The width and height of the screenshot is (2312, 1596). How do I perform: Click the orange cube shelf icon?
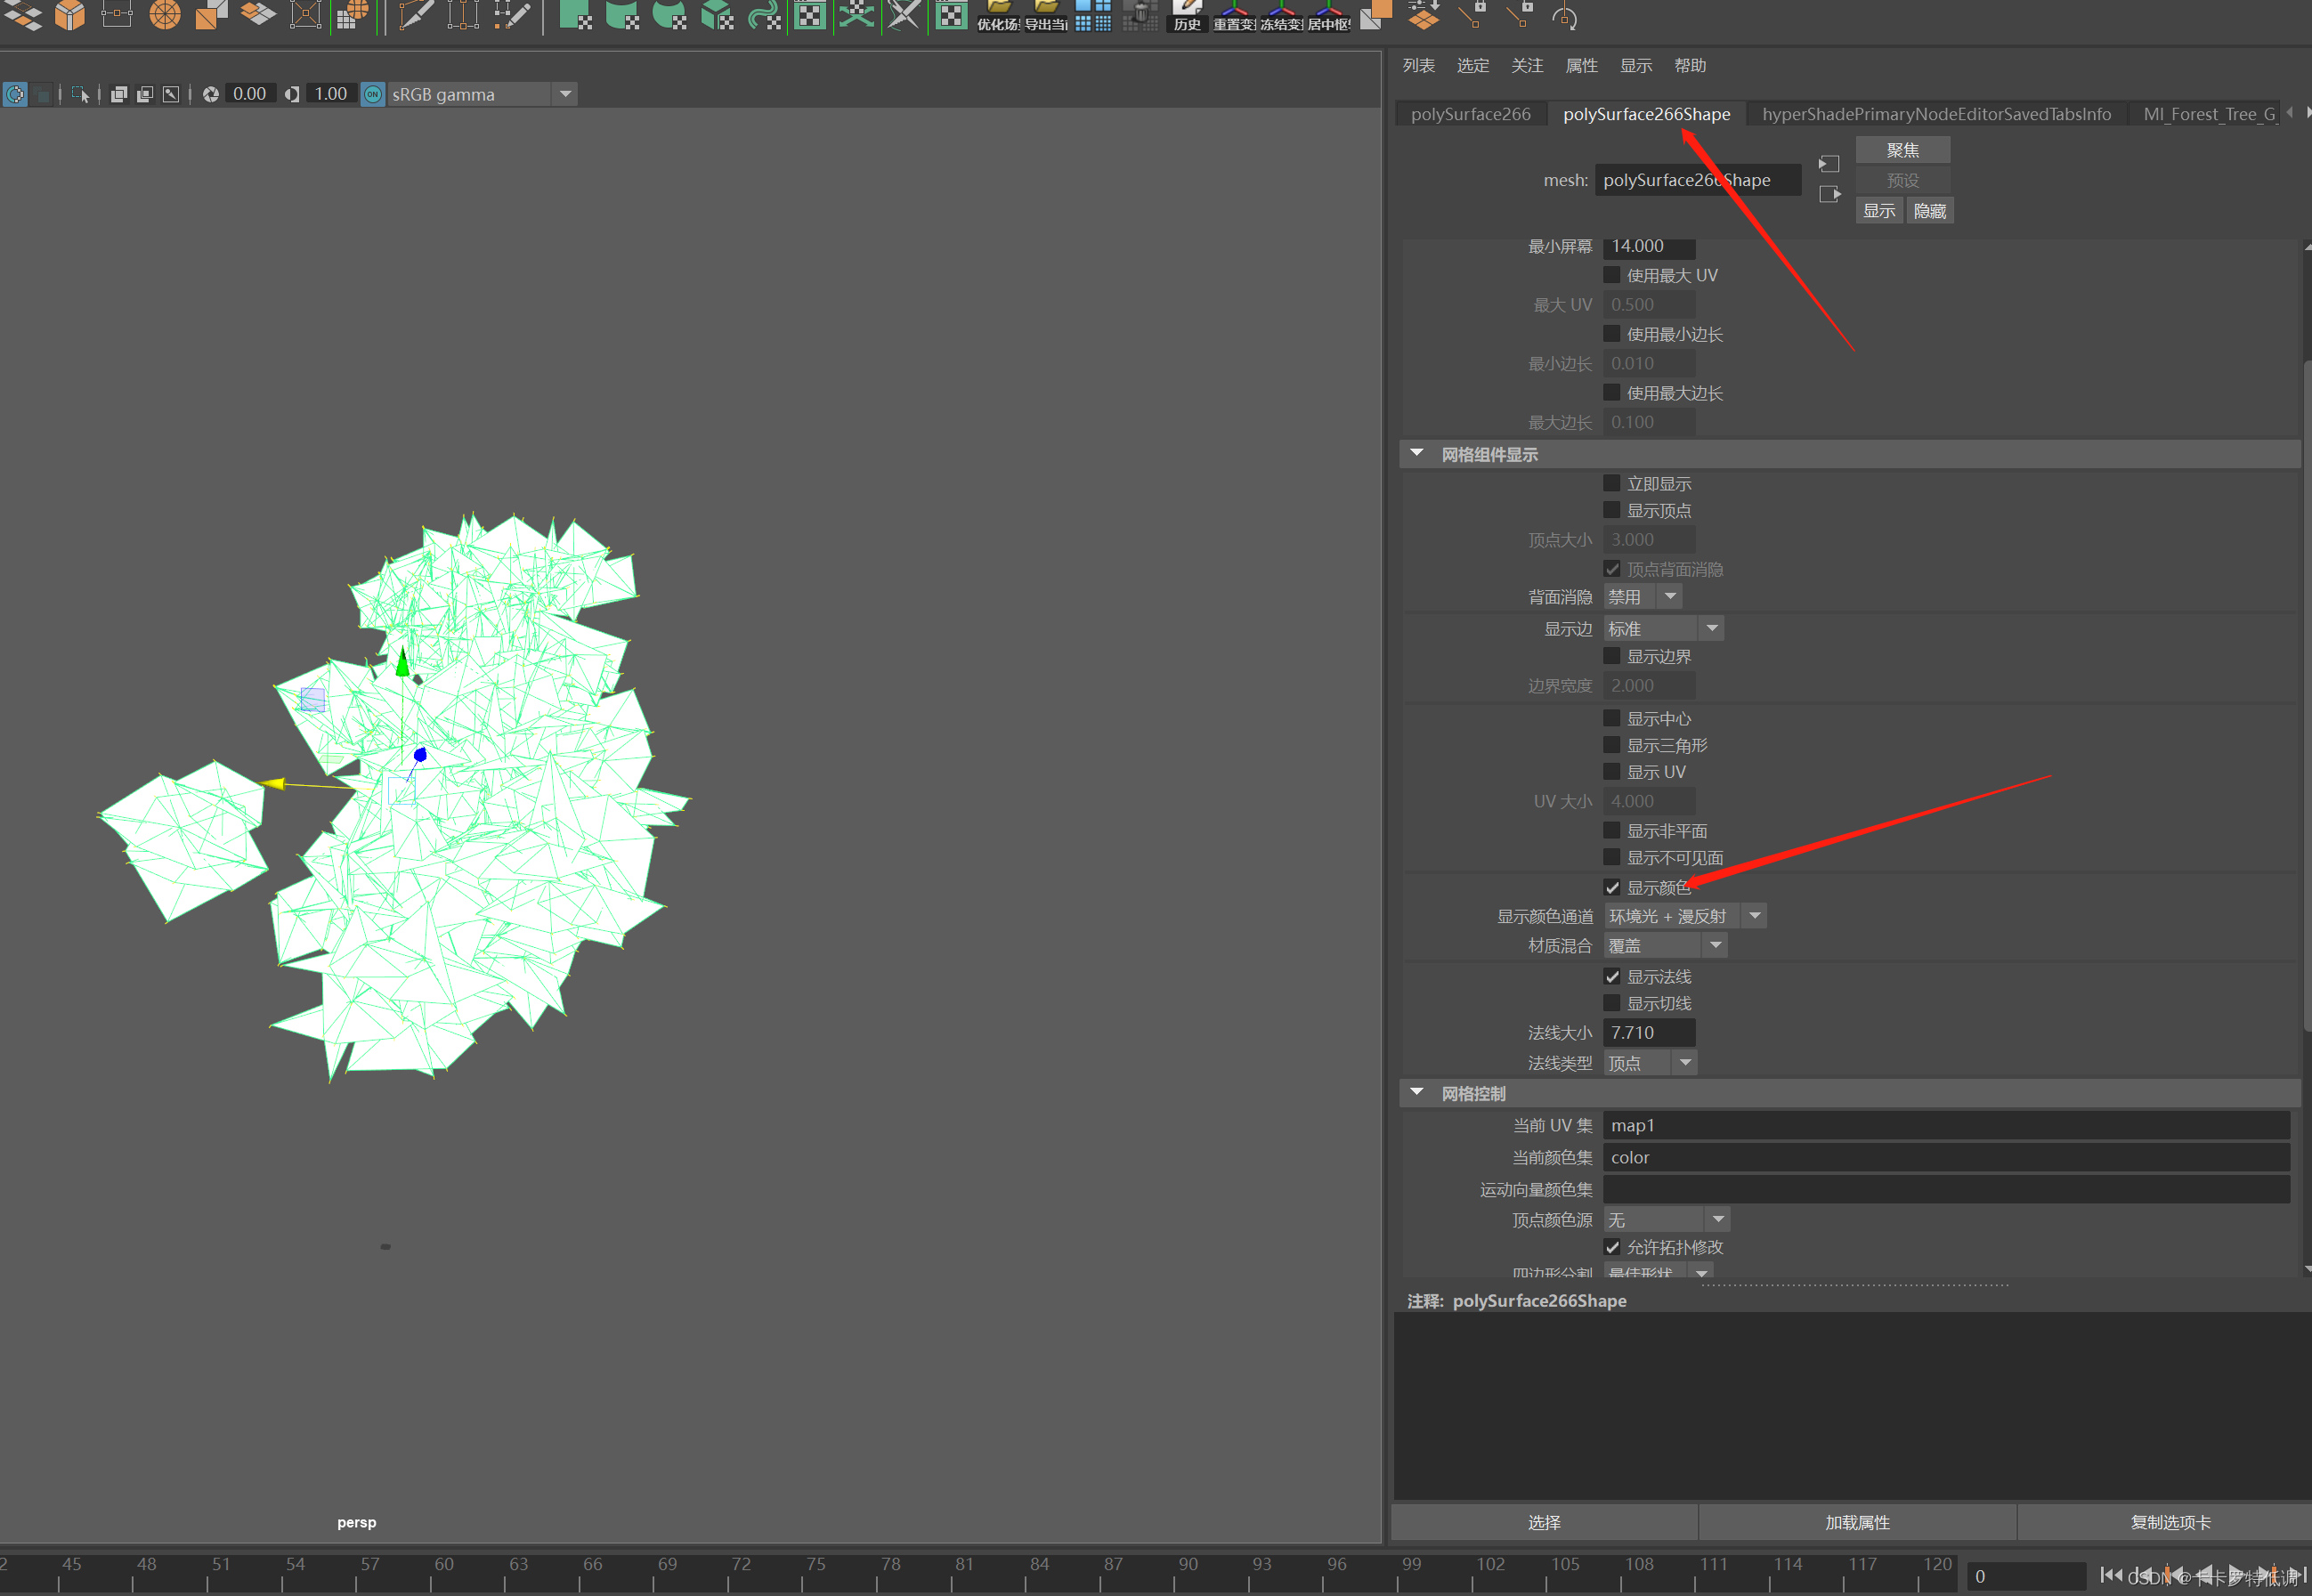(x=70, y=16)
